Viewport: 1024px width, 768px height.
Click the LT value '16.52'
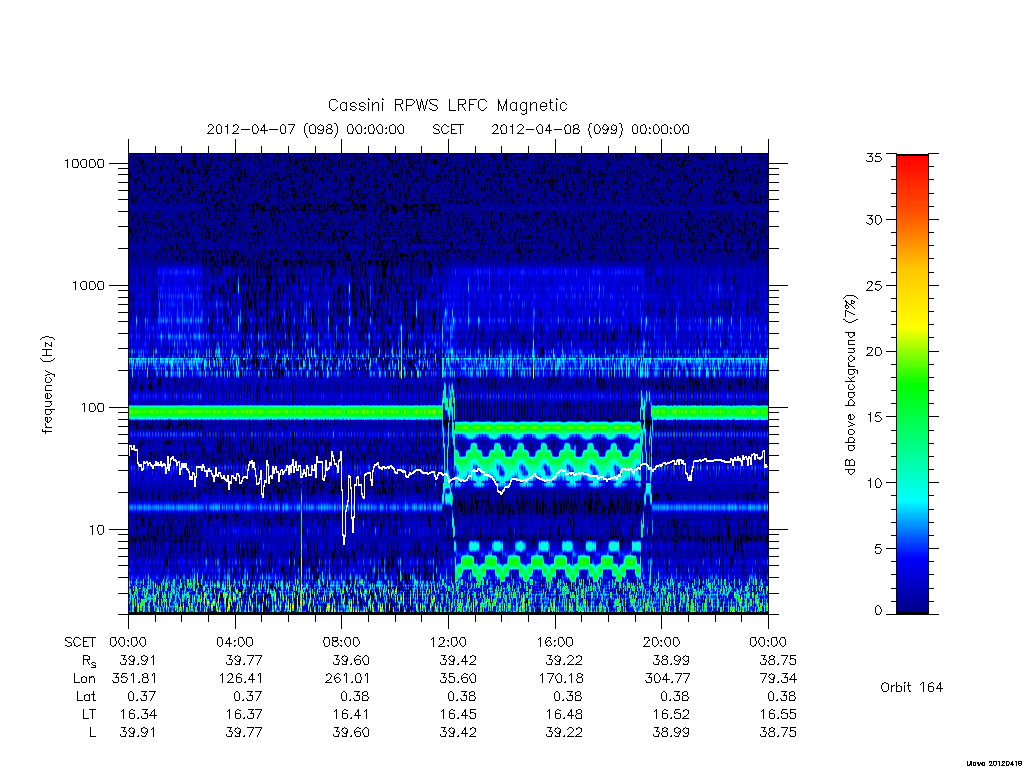pos(671,714)
